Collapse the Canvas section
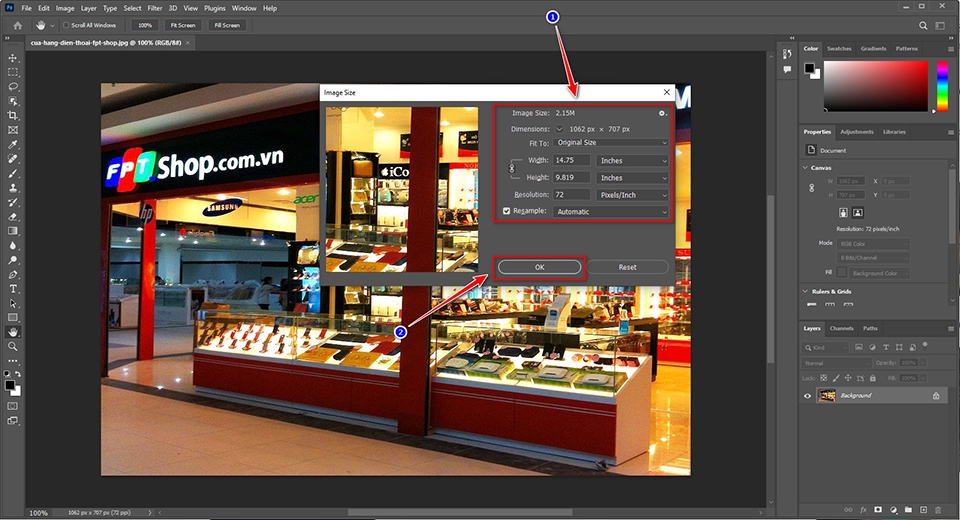This screenshot has height=520, width=960. click(x=805, y=168)
